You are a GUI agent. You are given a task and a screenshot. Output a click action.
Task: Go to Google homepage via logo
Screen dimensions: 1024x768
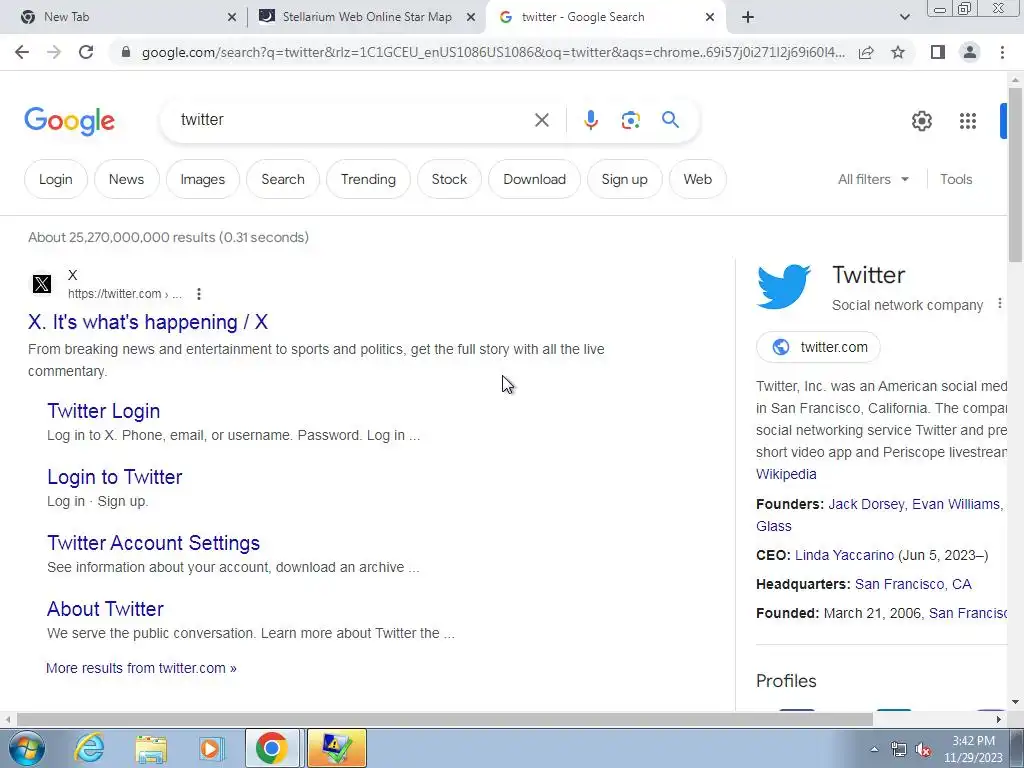click(x=69, y=121)
